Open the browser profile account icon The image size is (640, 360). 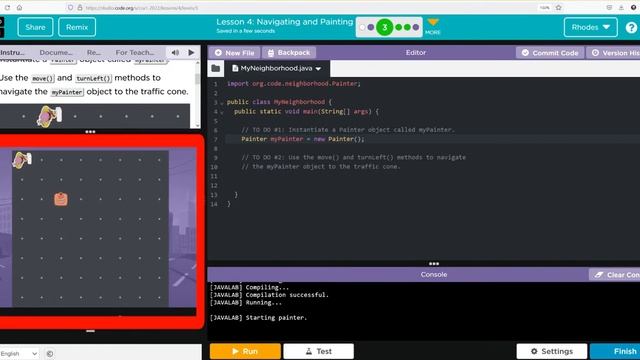pyautogui.click(x=633, y=8)
